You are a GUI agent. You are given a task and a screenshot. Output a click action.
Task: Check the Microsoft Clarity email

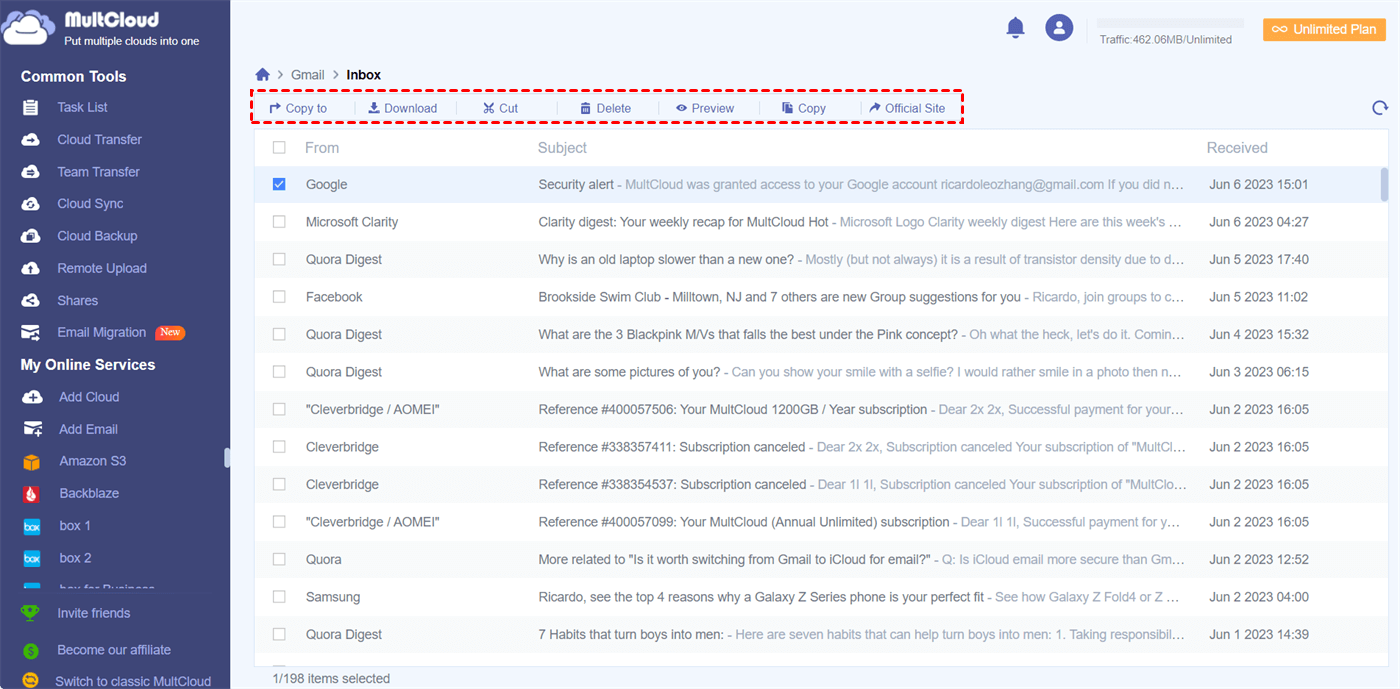click(279, 222)
